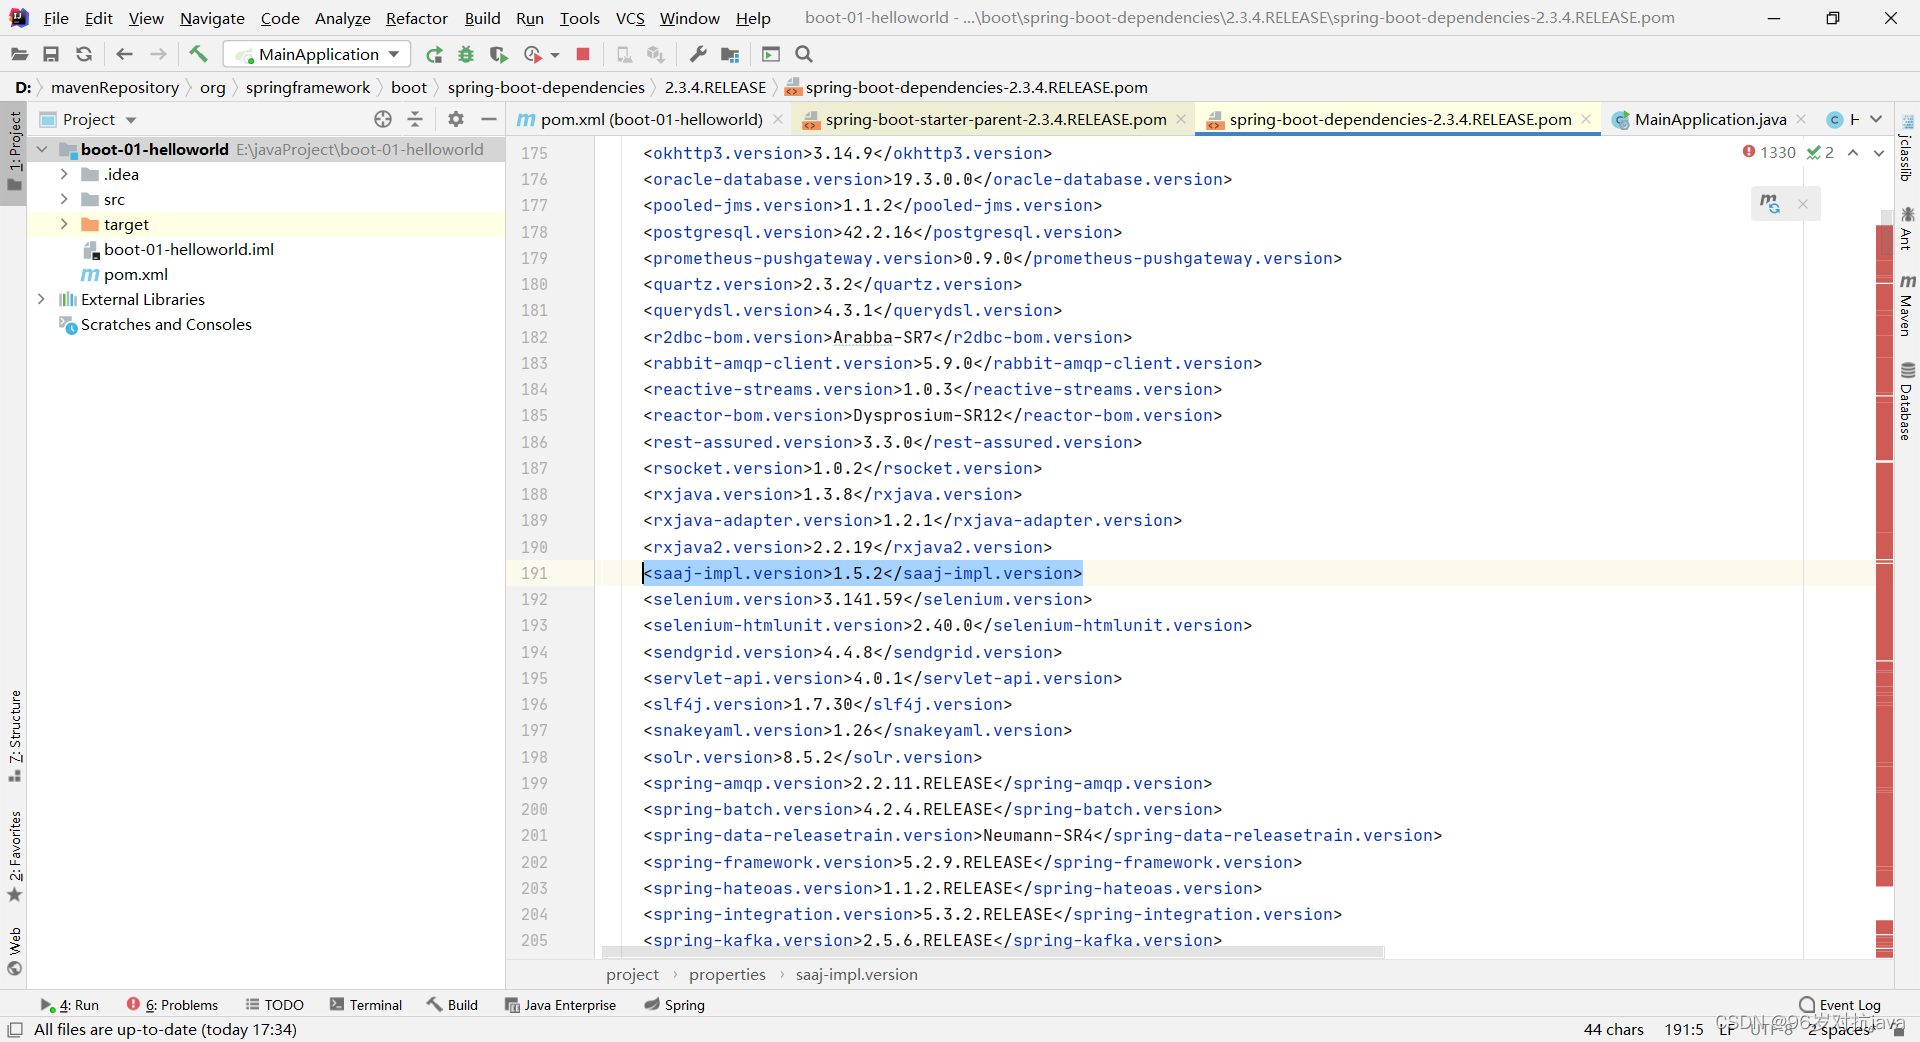1920x1042 pixels.
Task: Collapse all in Project panel
Action: pyautogui.click(x=415, y=119)
